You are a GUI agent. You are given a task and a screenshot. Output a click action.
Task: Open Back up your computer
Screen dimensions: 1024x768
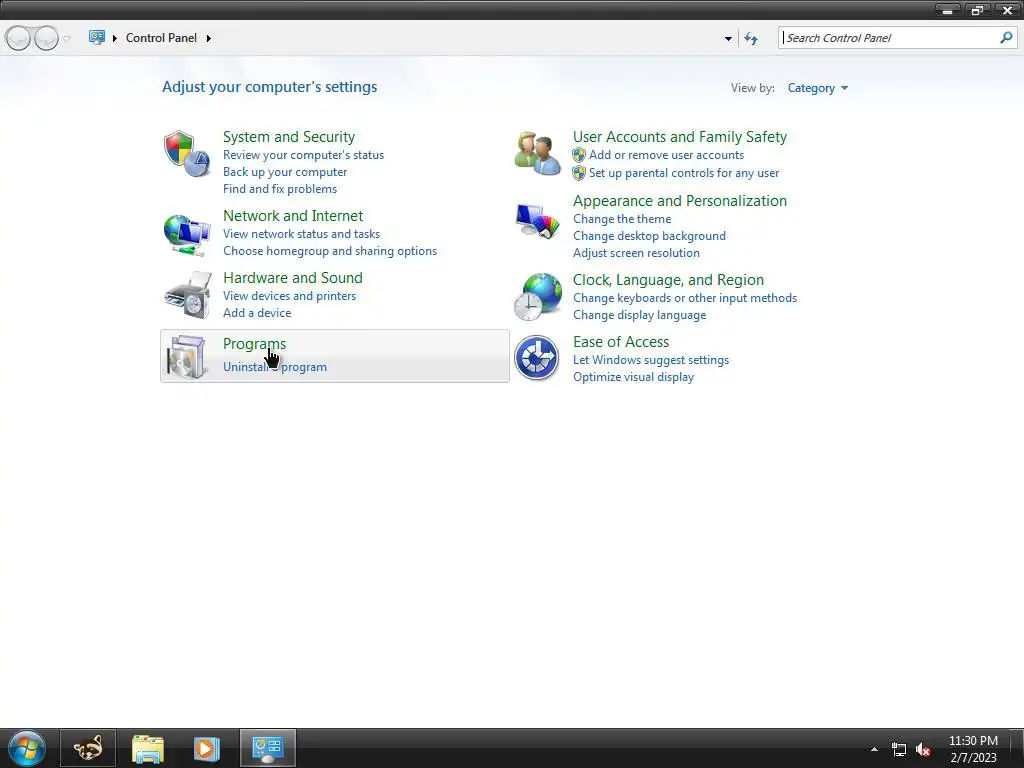285,172
